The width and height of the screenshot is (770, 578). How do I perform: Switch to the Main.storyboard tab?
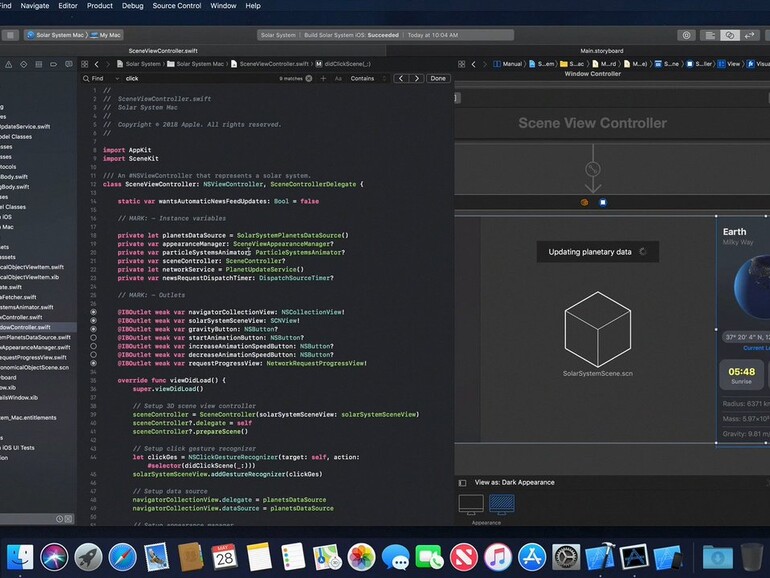click(x=602, y=51)
